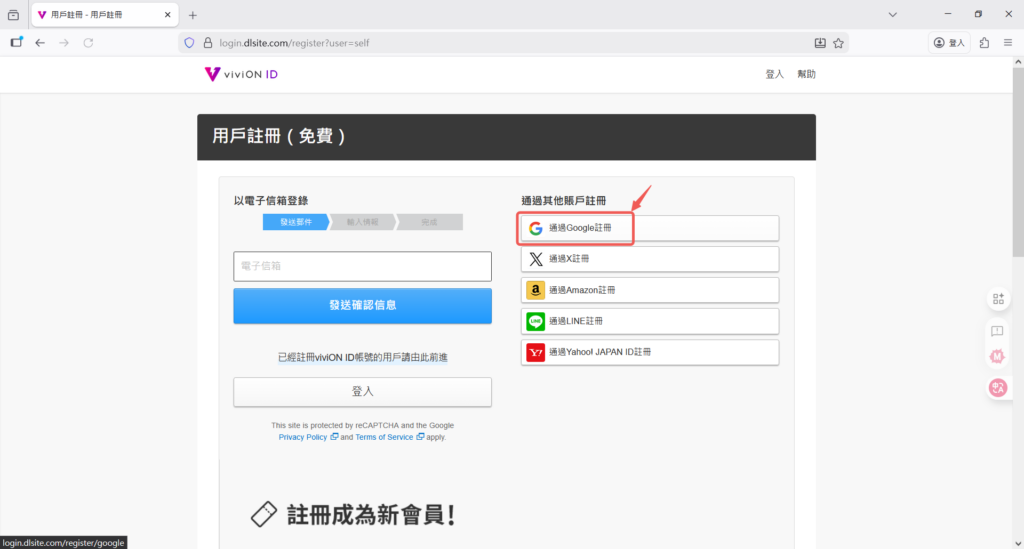Click the tracking protection shield icon
Viewport: 1024px width, 549px height.
click(x=189, y=43)
